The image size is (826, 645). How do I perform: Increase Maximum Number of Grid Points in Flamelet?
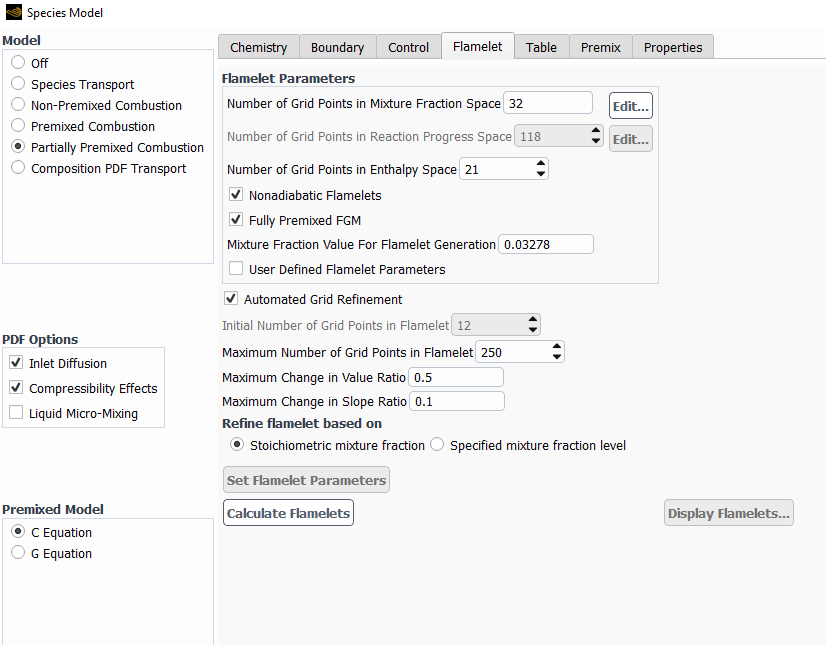click(x=556, y=347)
